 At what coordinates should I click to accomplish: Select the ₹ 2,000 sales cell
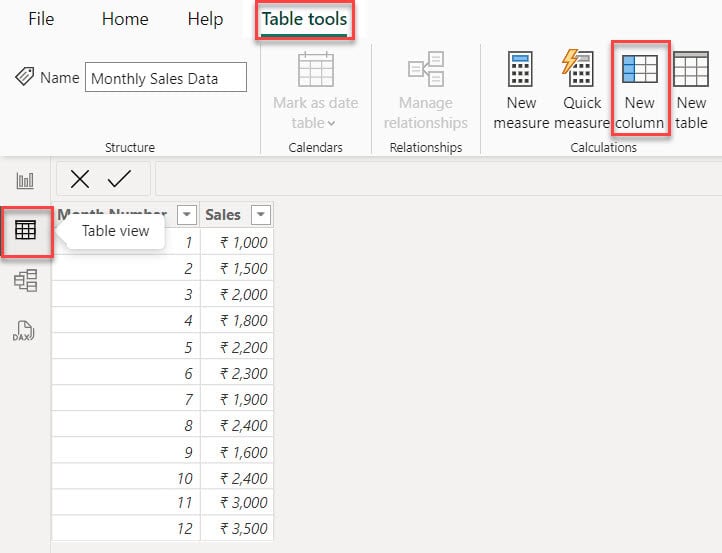coord(237,294)
